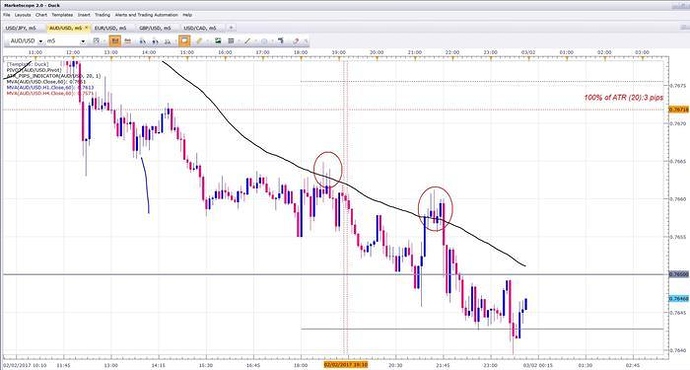Image resolution: width=690 pixels, height=370 pixels.
Task: Click the blue 0.76468 current price marker
Action: coord(678,299)
